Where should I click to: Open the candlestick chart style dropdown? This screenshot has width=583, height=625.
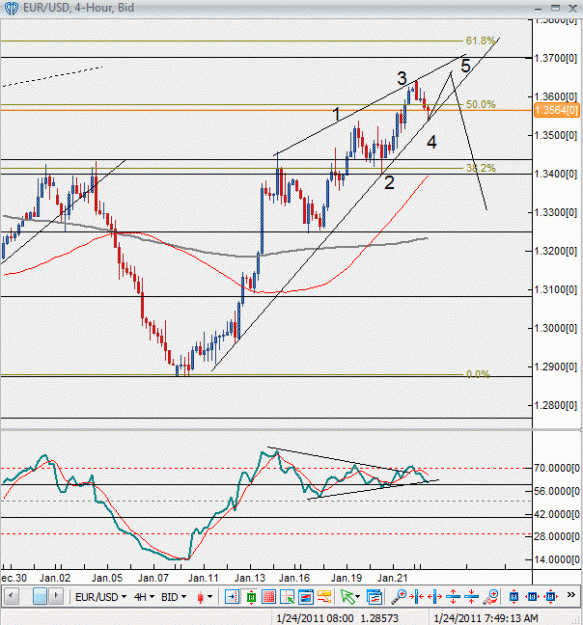tap(205, 597)
